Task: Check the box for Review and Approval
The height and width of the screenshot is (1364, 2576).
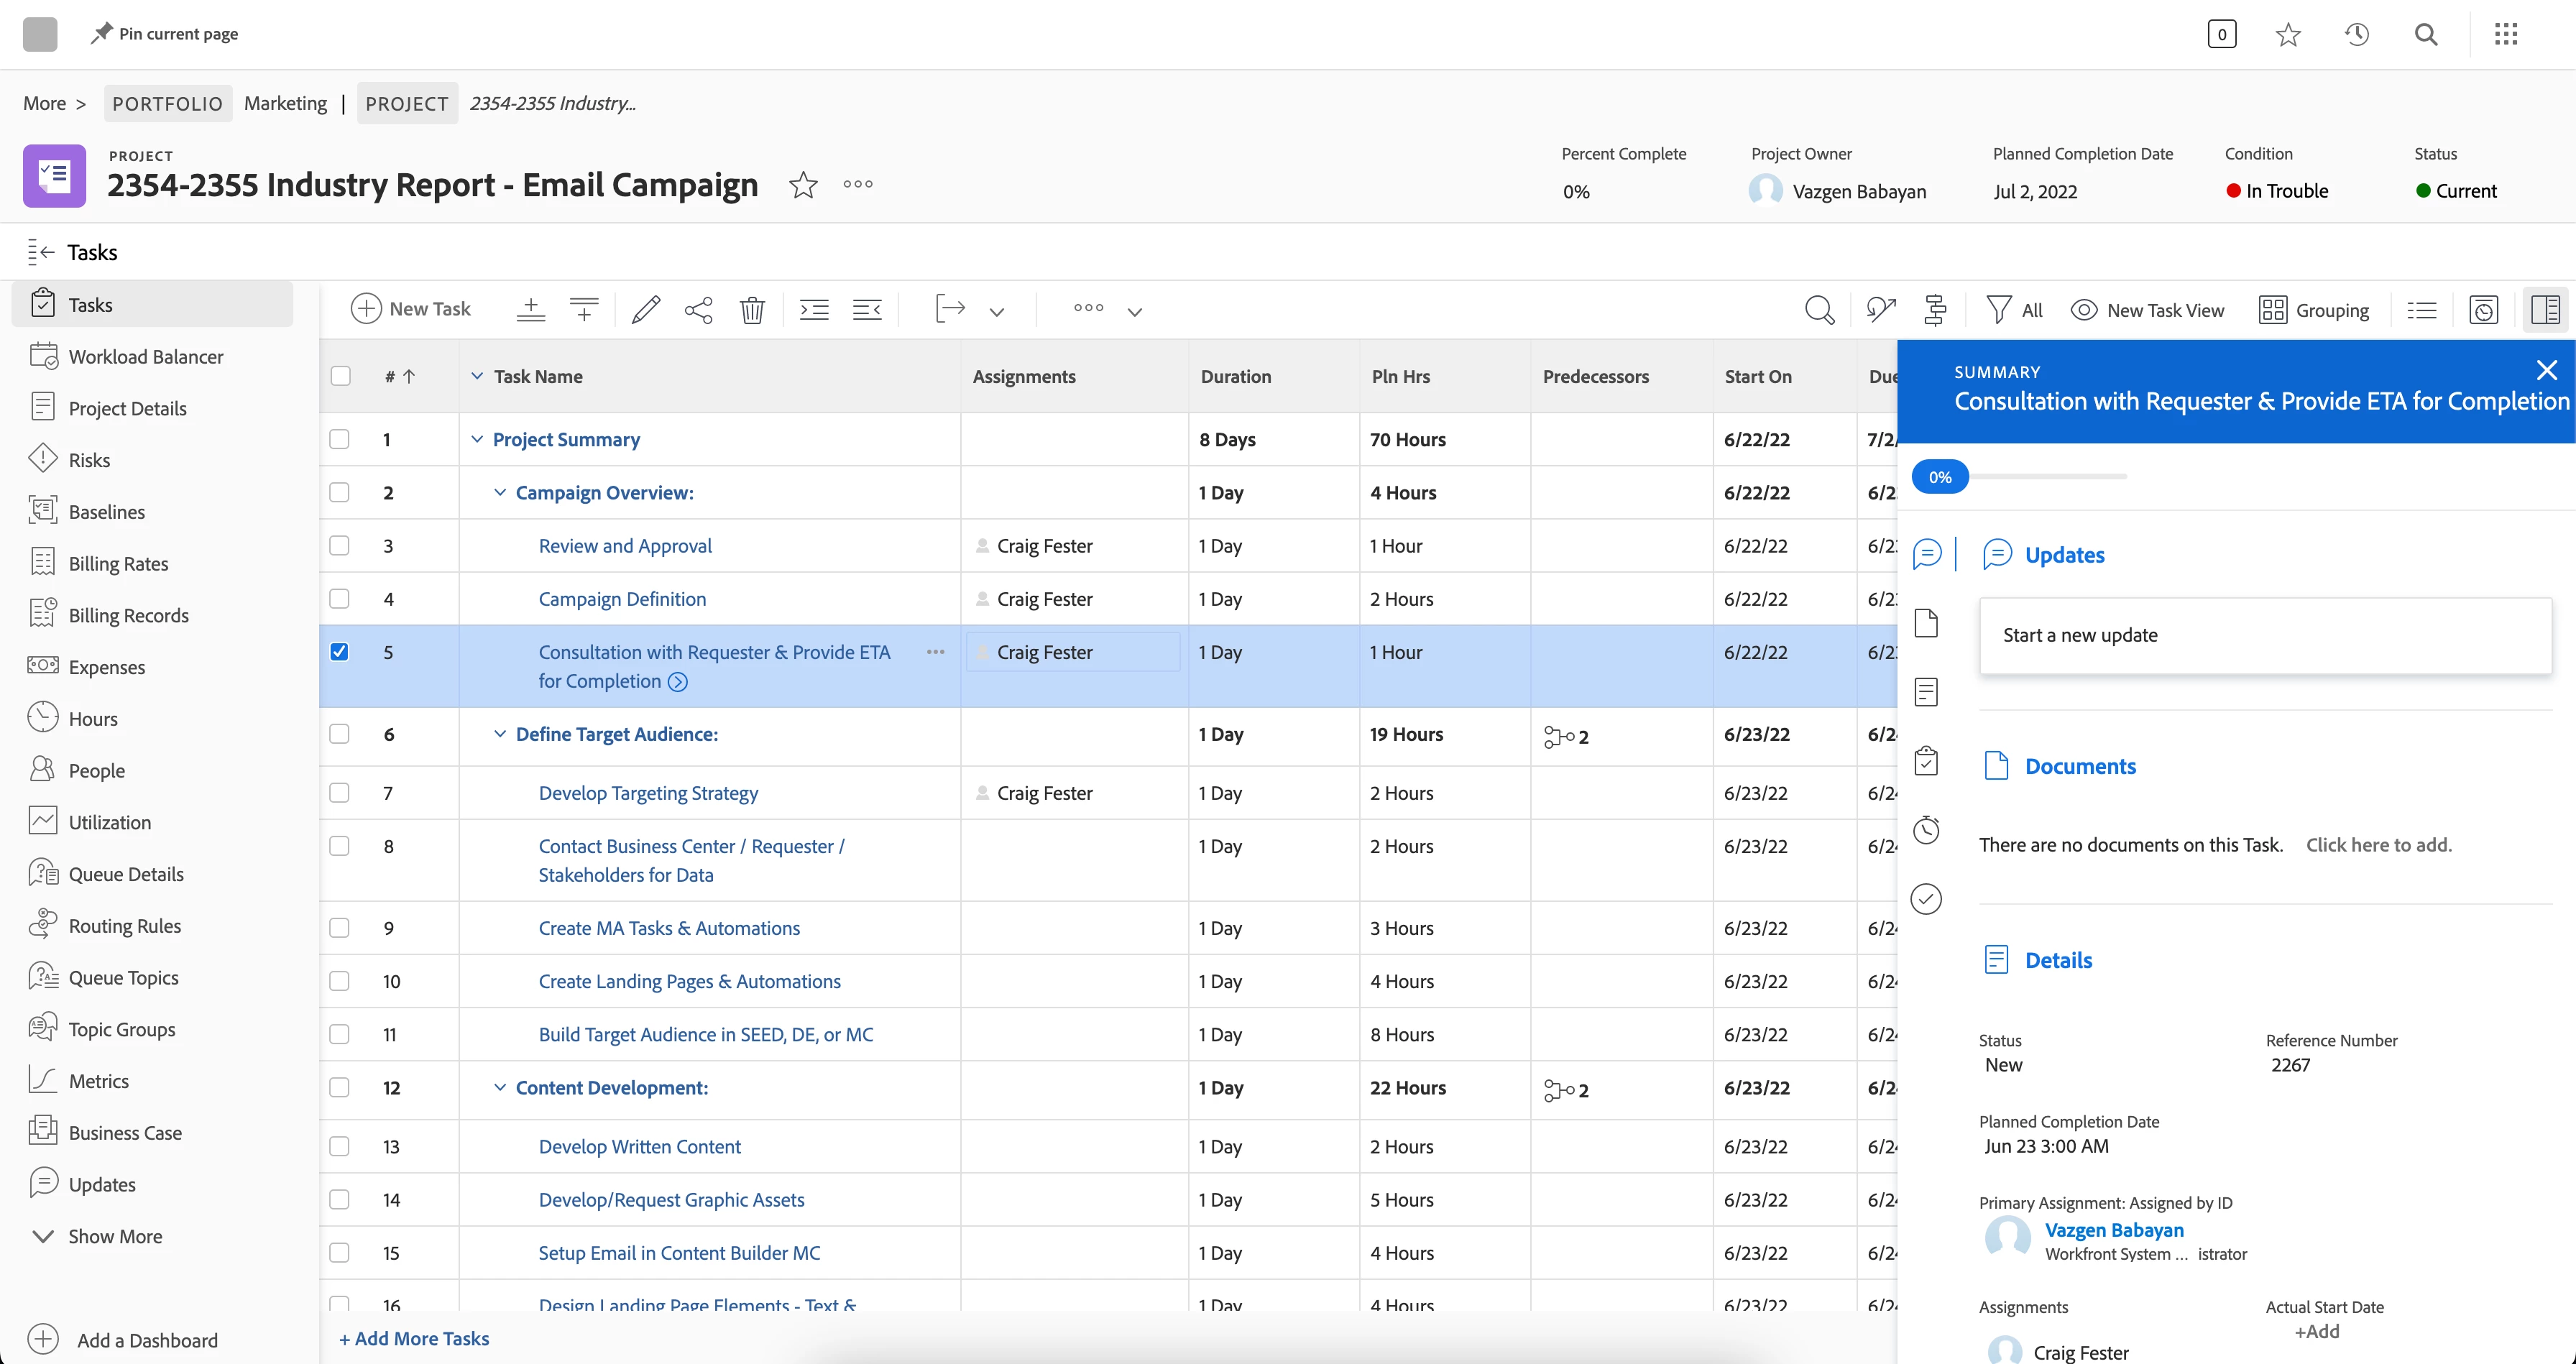Action: coord(340,546)
